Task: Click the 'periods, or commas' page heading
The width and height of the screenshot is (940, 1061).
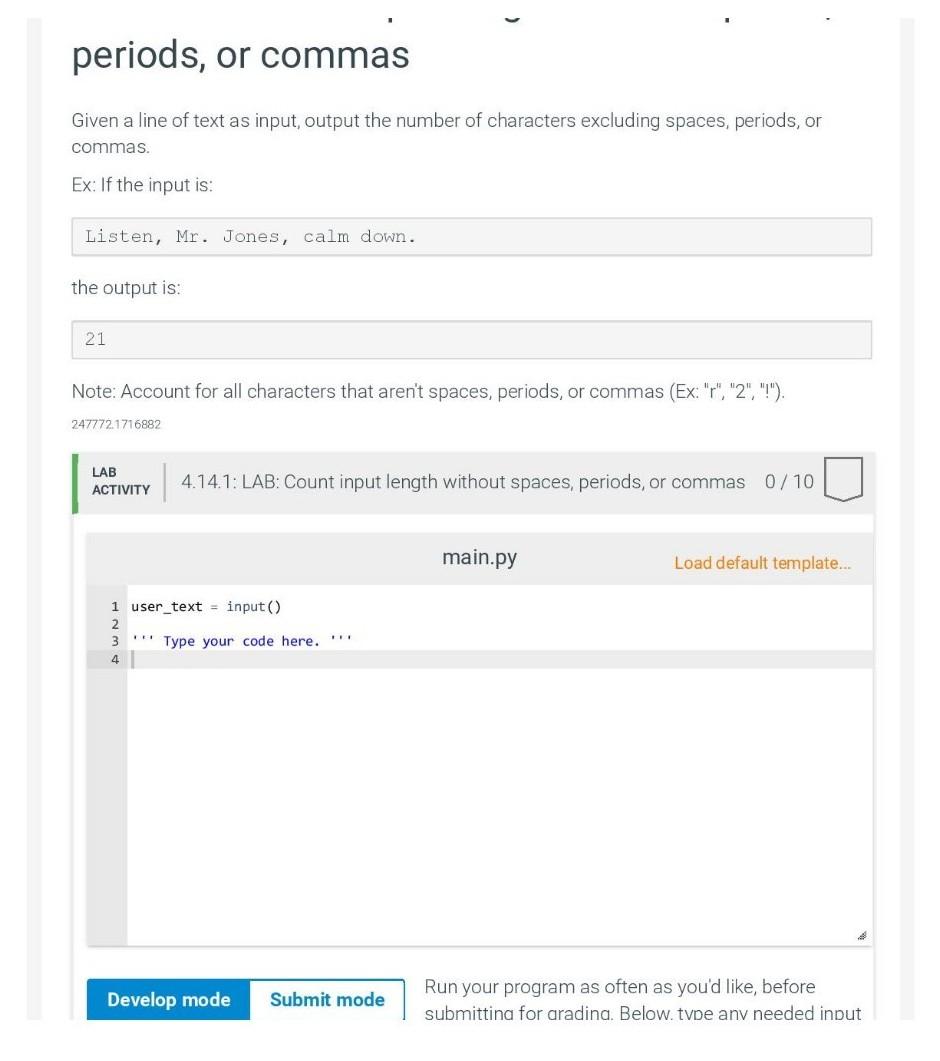Action: [239, 55]
